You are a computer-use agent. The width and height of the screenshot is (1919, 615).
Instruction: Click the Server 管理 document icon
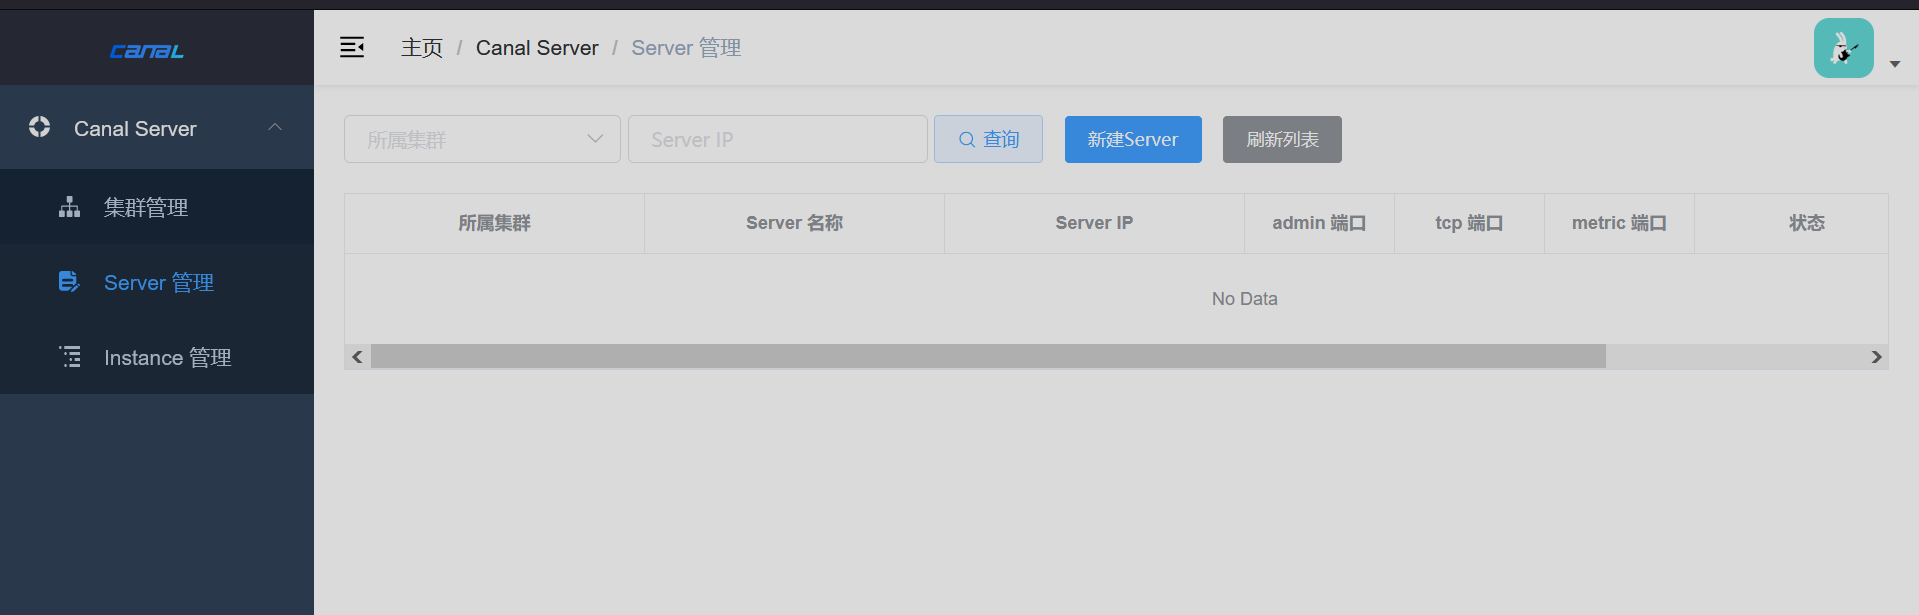coord(69,282)
